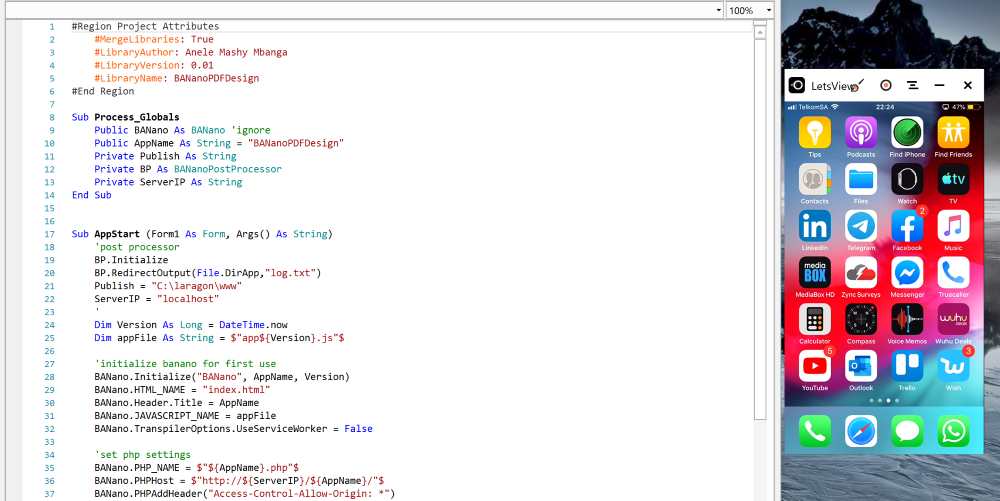Launch the Find Friends app
This screenshot has height=501, width=1000.
tap(953, 133)
